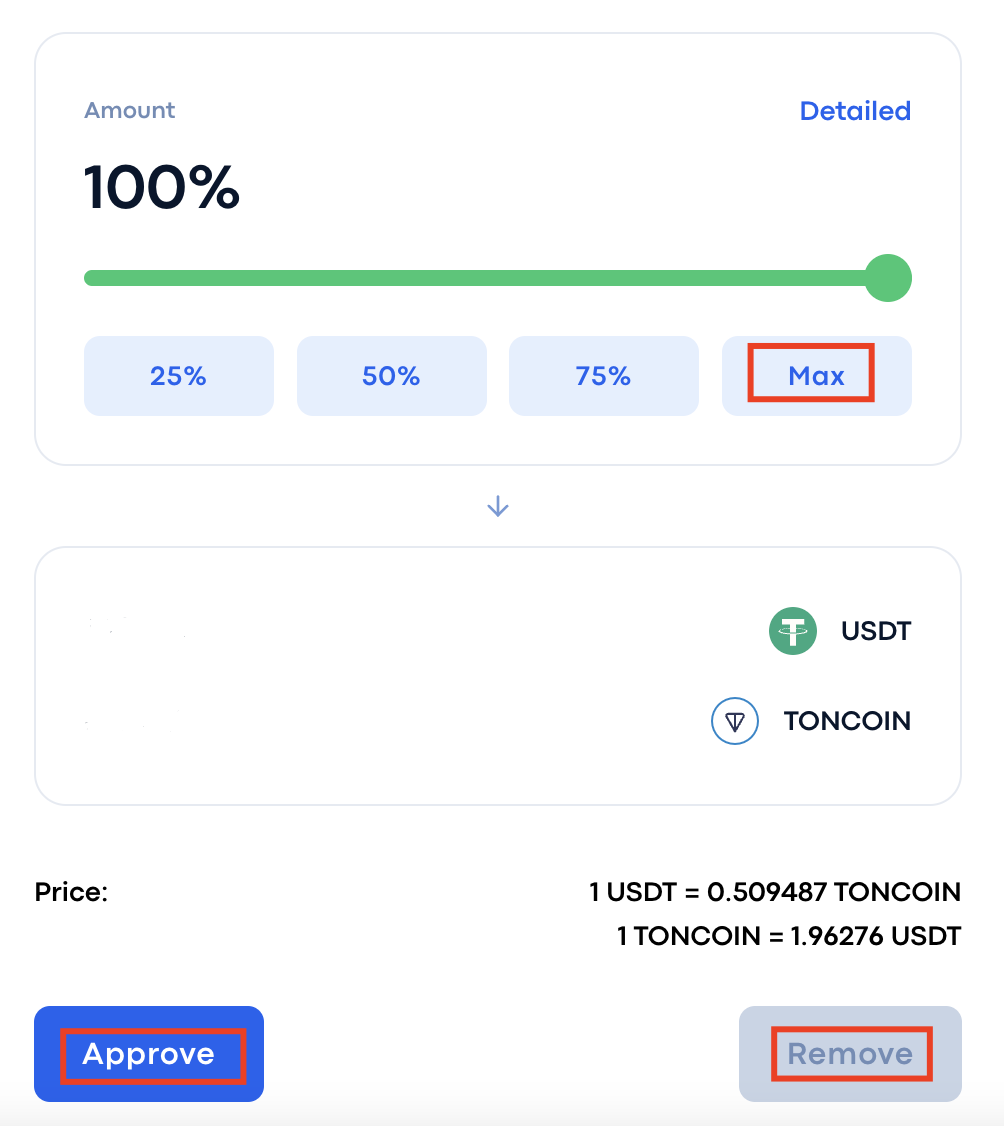Click the TONCOIN token label
This screenshot has height=1126, width=1004.
(847, 721)
